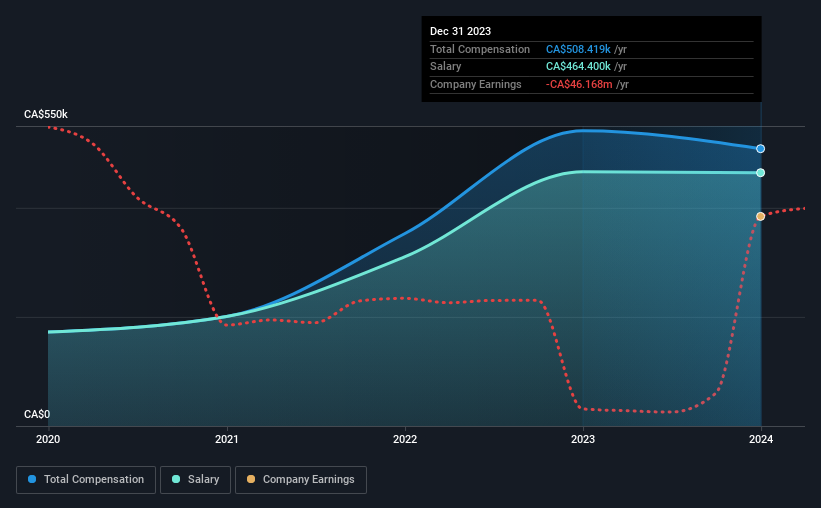821x508 pixels.
Task: Click the teal Salary data point
Action: [760, 173]
